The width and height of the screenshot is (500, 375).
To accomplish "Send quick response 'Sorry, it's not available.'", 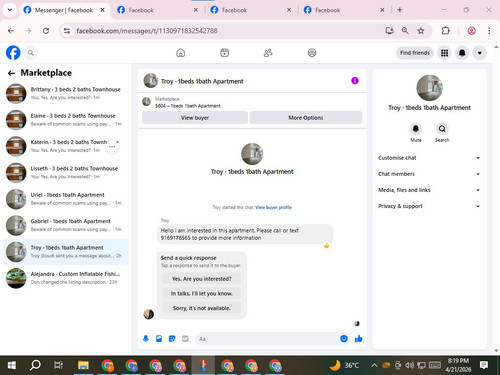I will (x=201, y=308).
